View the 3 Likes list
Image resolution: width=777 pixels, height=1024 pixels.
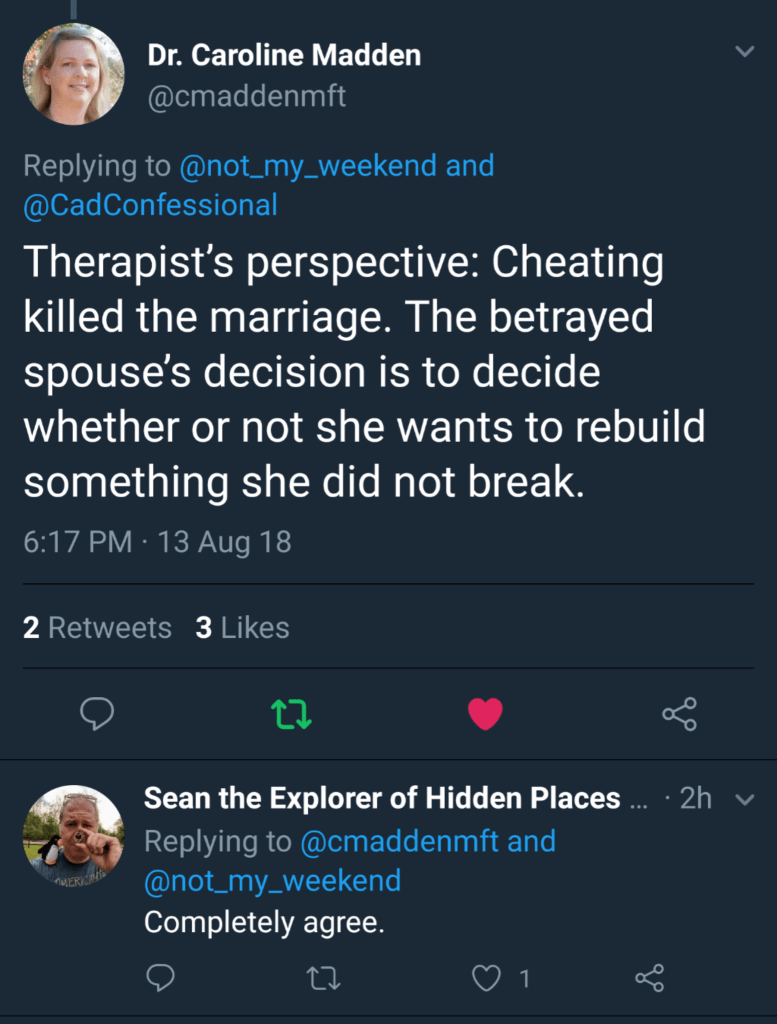pyautogui.click(x=243, y=628)
